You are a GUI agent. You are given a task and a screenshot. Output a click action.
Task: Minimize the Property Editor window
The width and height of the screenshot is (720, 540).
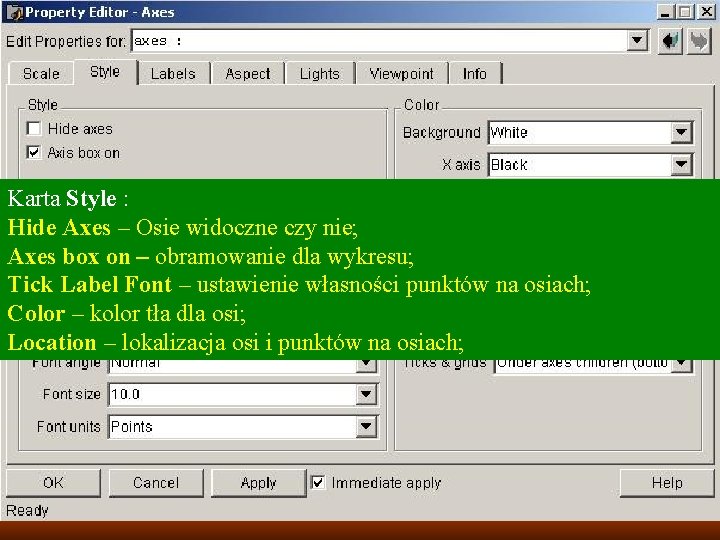(664, 11)
